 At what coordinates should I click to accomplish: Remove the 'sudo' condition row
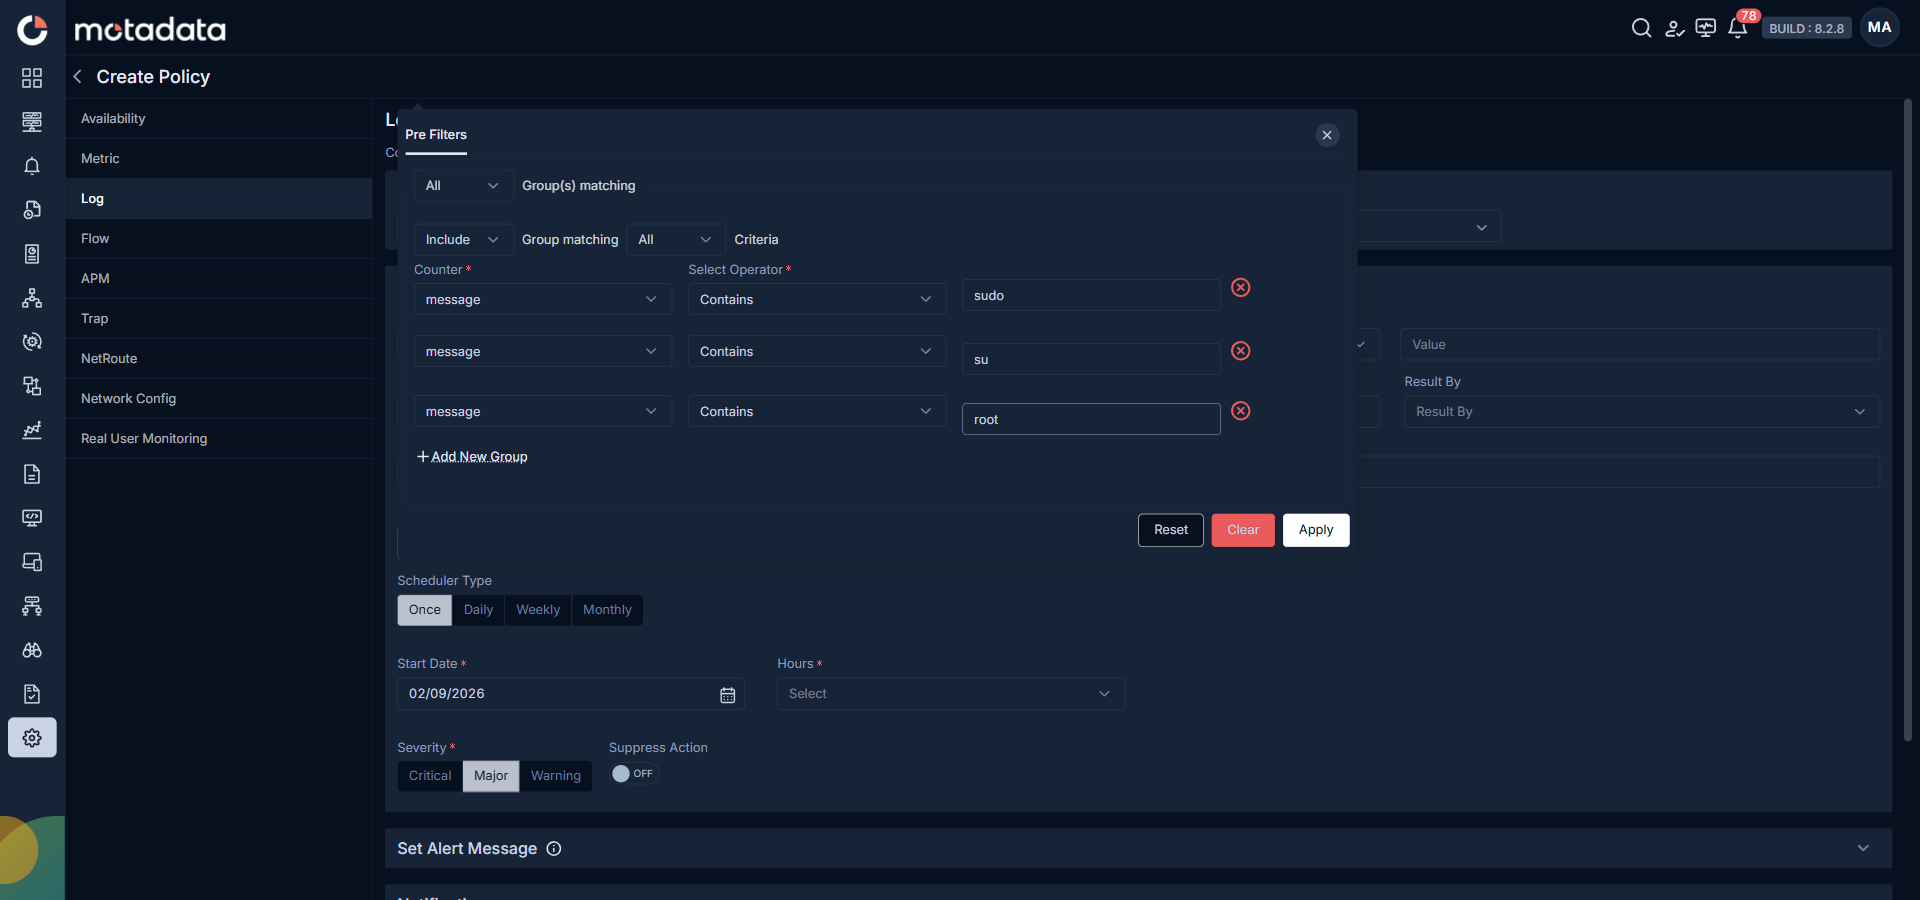(1241, 288)
